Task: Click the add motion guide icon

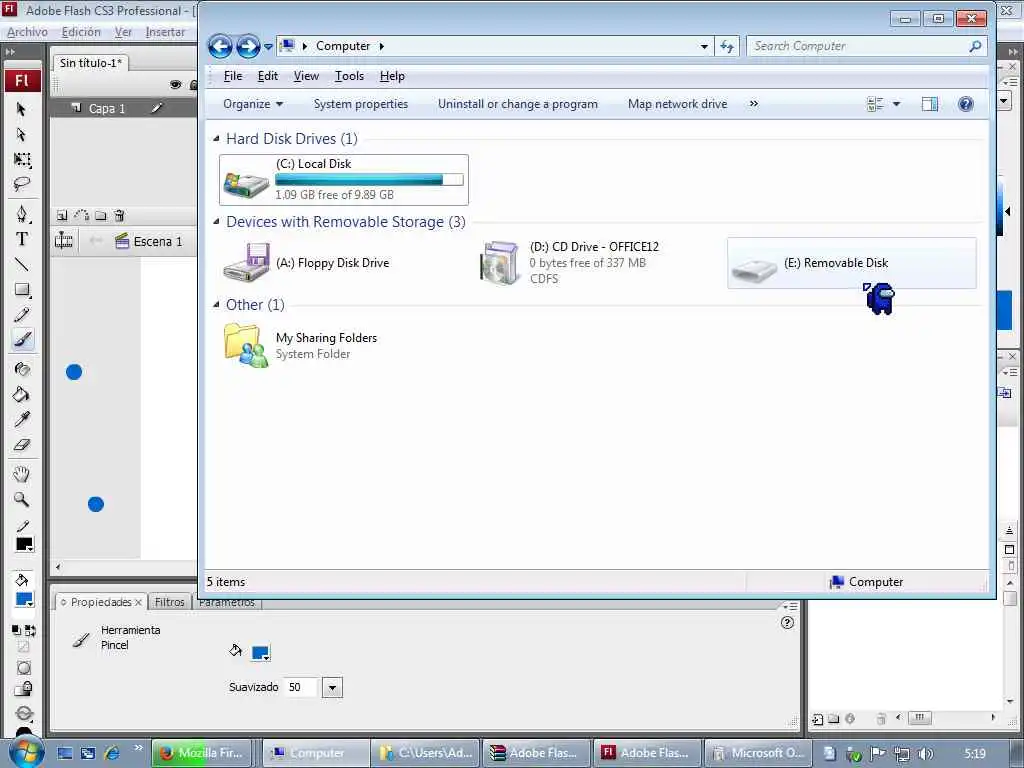Action: click(82, 215)
